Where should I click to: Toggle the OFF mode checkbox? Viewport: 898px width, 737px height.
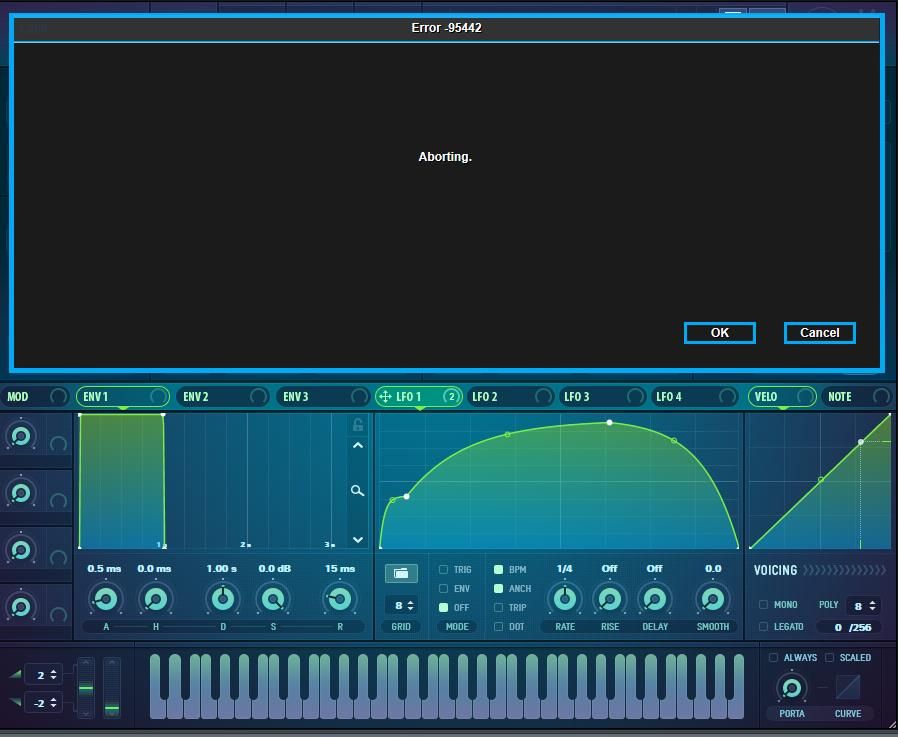tap(443, 607)
